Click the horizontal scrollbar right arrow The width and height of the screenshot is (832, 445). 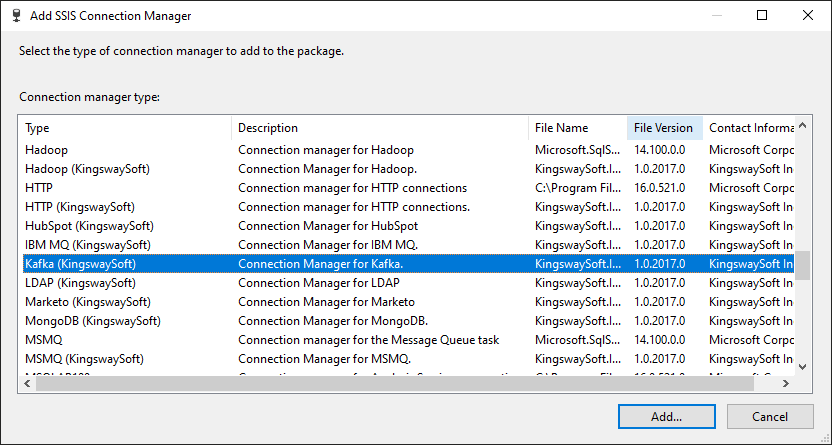coord(786,383)
